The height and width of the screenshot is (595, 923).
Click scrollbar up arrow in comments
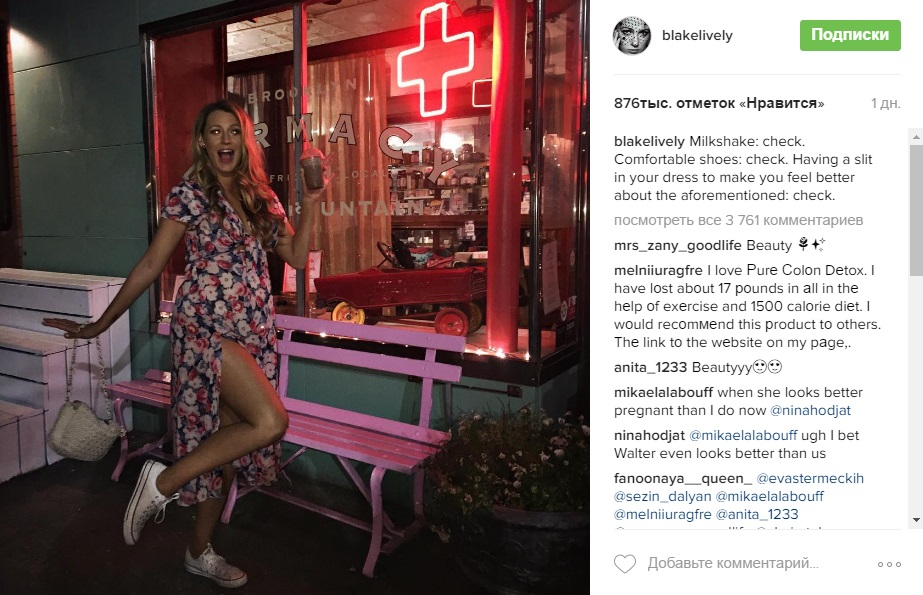916,136
